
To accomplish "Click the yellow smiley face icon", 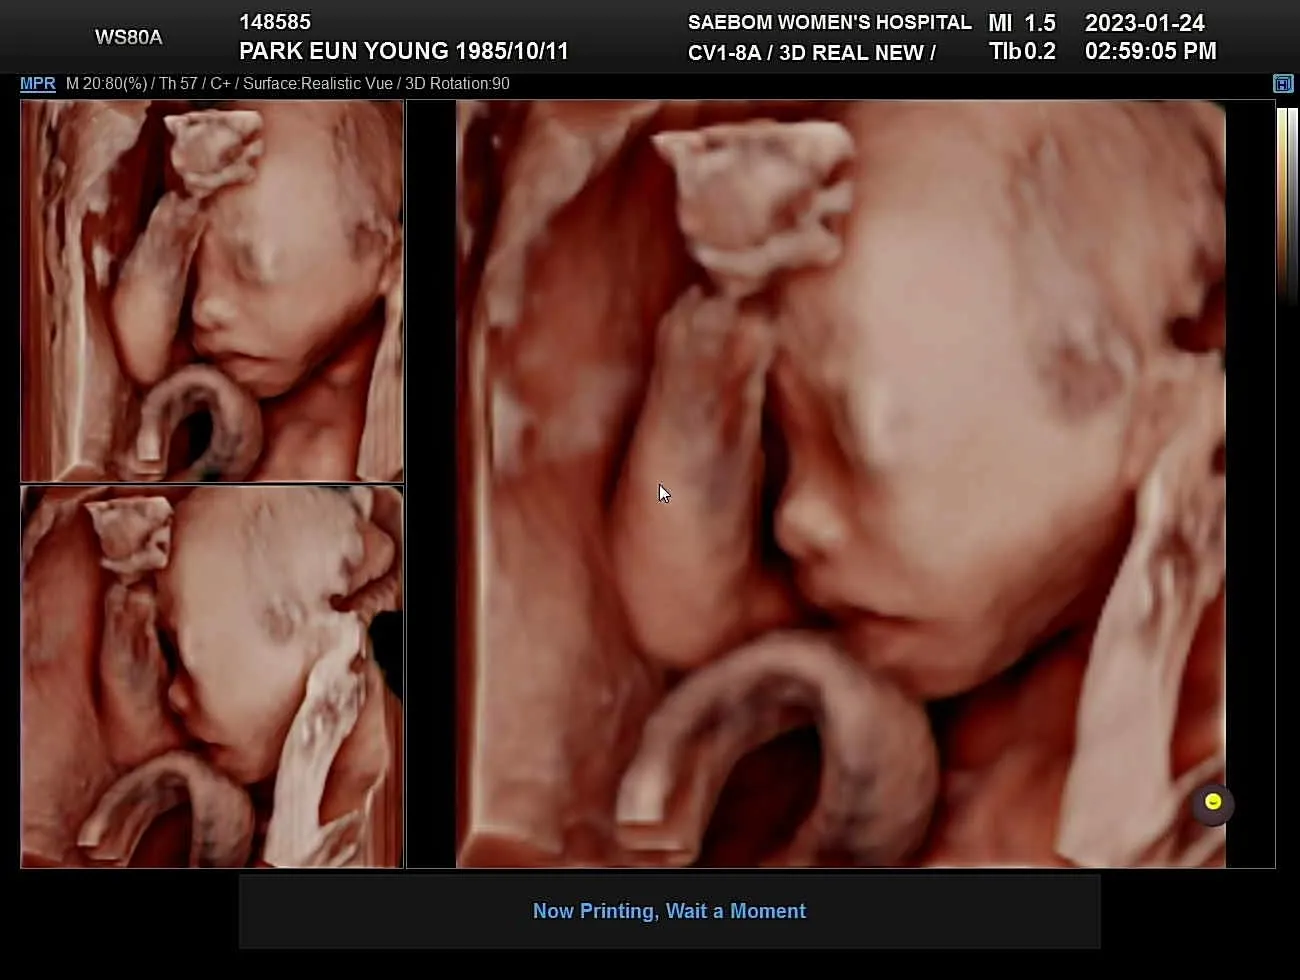I will coord(1213,803).
